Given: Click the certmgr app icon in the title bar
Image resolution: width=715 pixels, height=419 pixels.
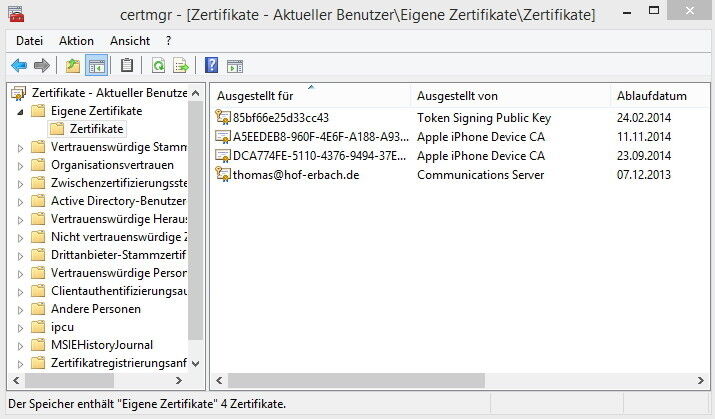Looking at the screenshot, I should pos(16,14).
